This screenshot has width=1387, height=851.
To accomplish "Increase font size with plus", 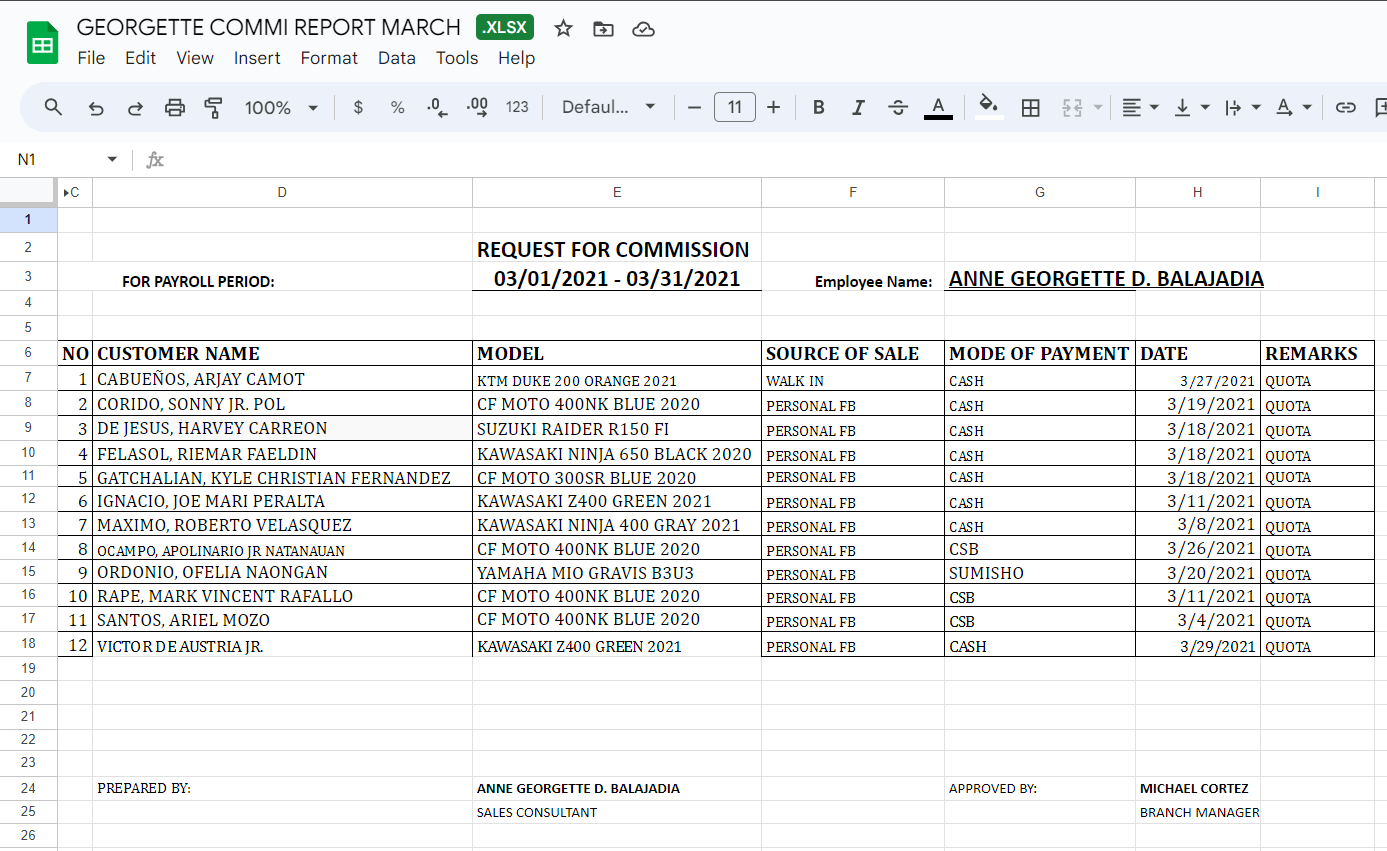I will [773, 107].
